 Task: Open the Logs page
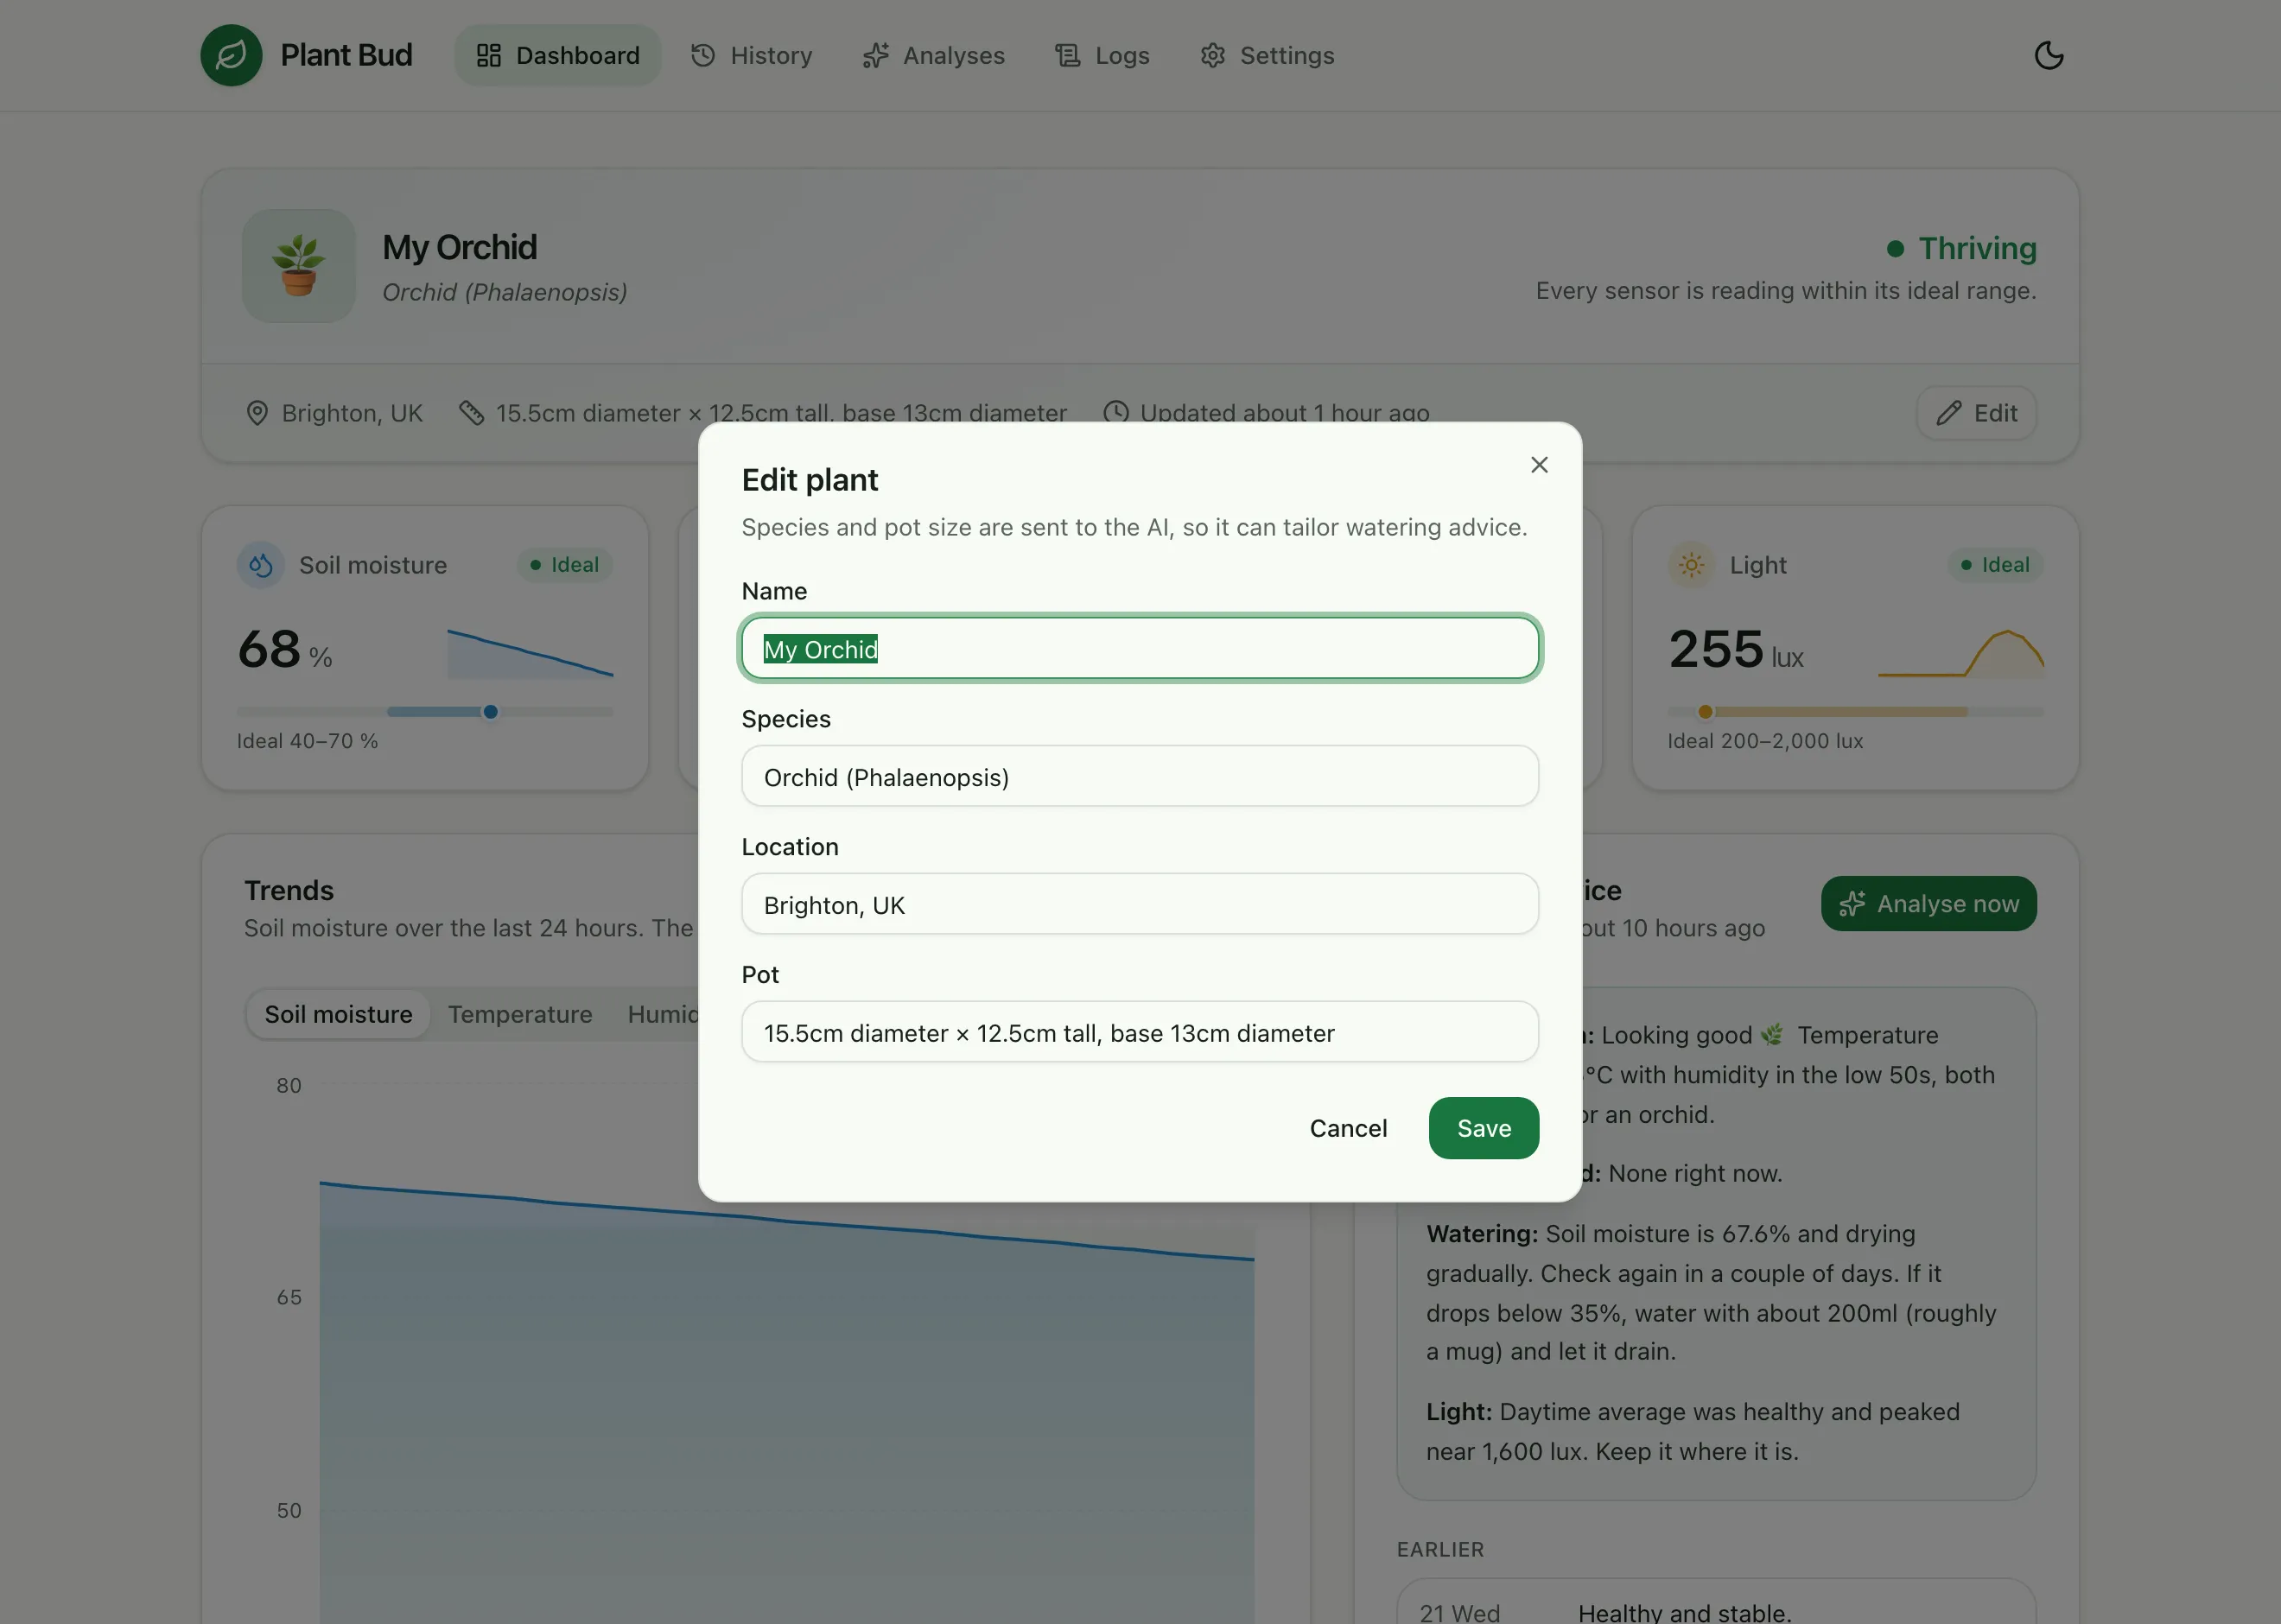pos(1103,55)
